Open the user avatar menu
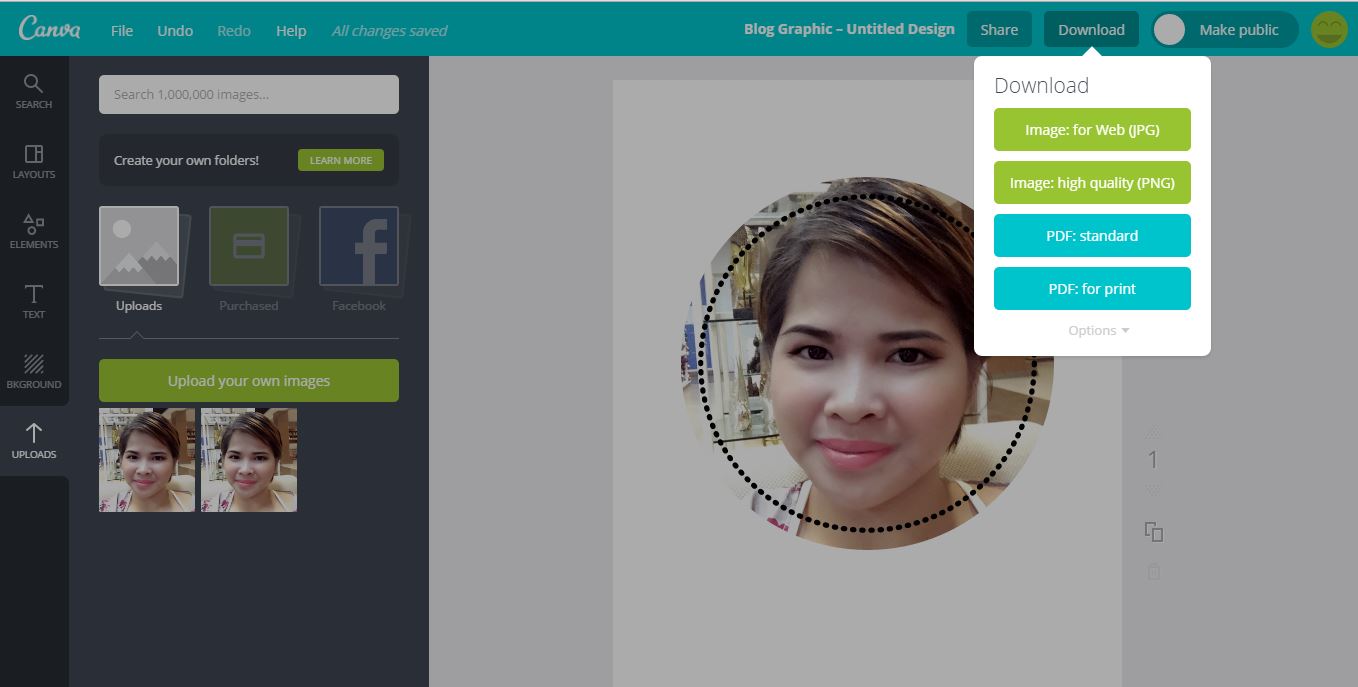Screen dimensions: 1358x687 click(1329, 30)
